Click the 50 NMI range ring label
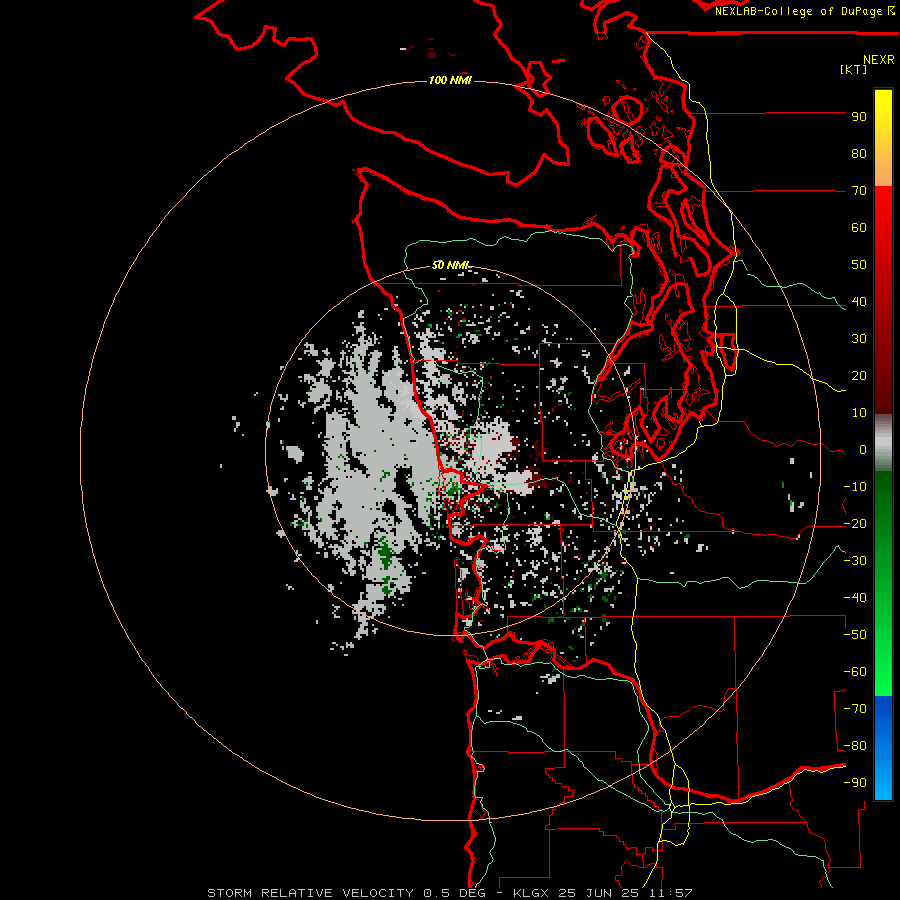 point(451,265)
